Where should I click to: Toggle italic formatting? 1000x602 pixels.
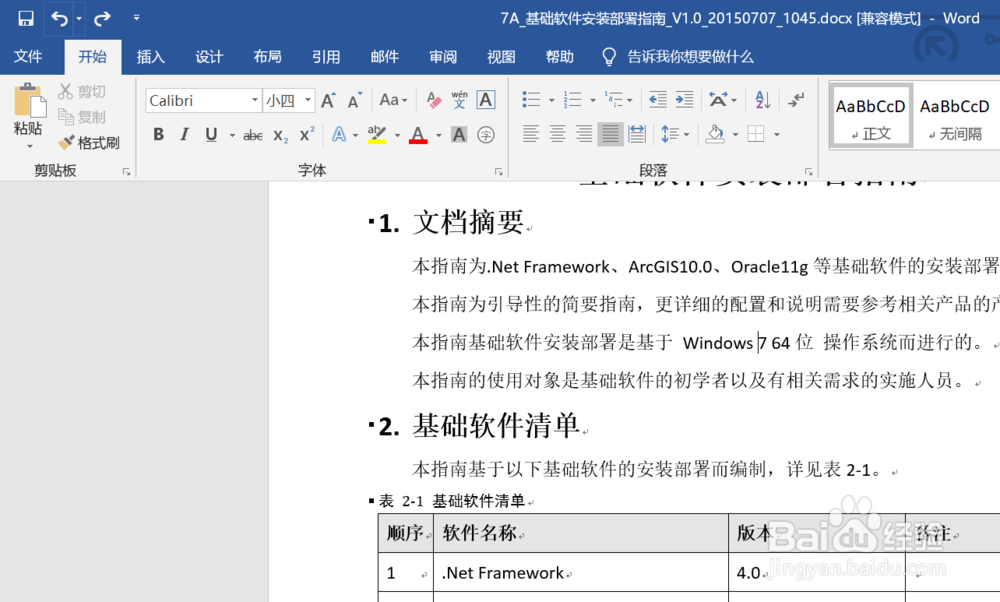(x=185, y=135)
